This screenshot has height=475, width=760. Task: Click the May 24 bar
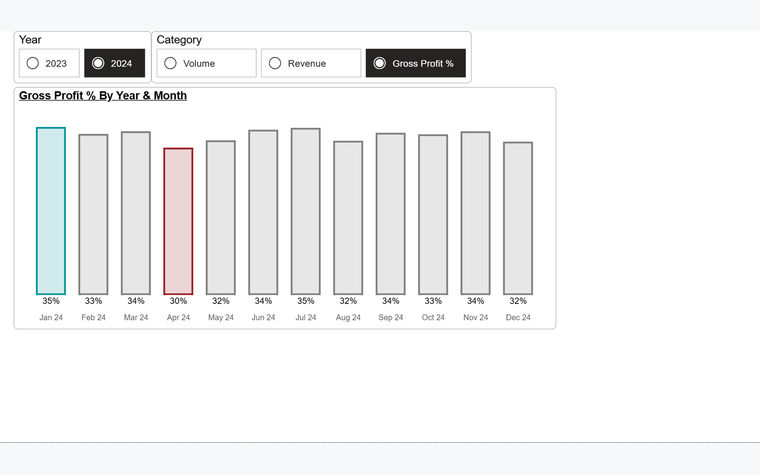(x=221, y=218)
